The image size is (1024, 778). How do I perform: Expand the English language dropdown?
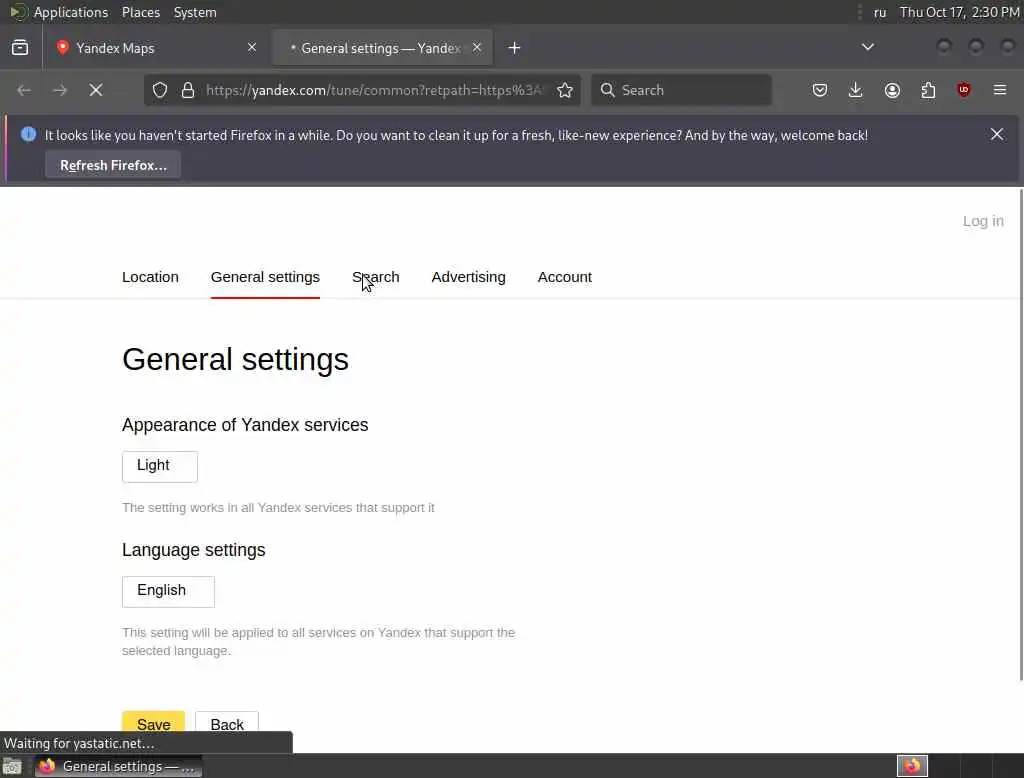[x=168, y=591]
